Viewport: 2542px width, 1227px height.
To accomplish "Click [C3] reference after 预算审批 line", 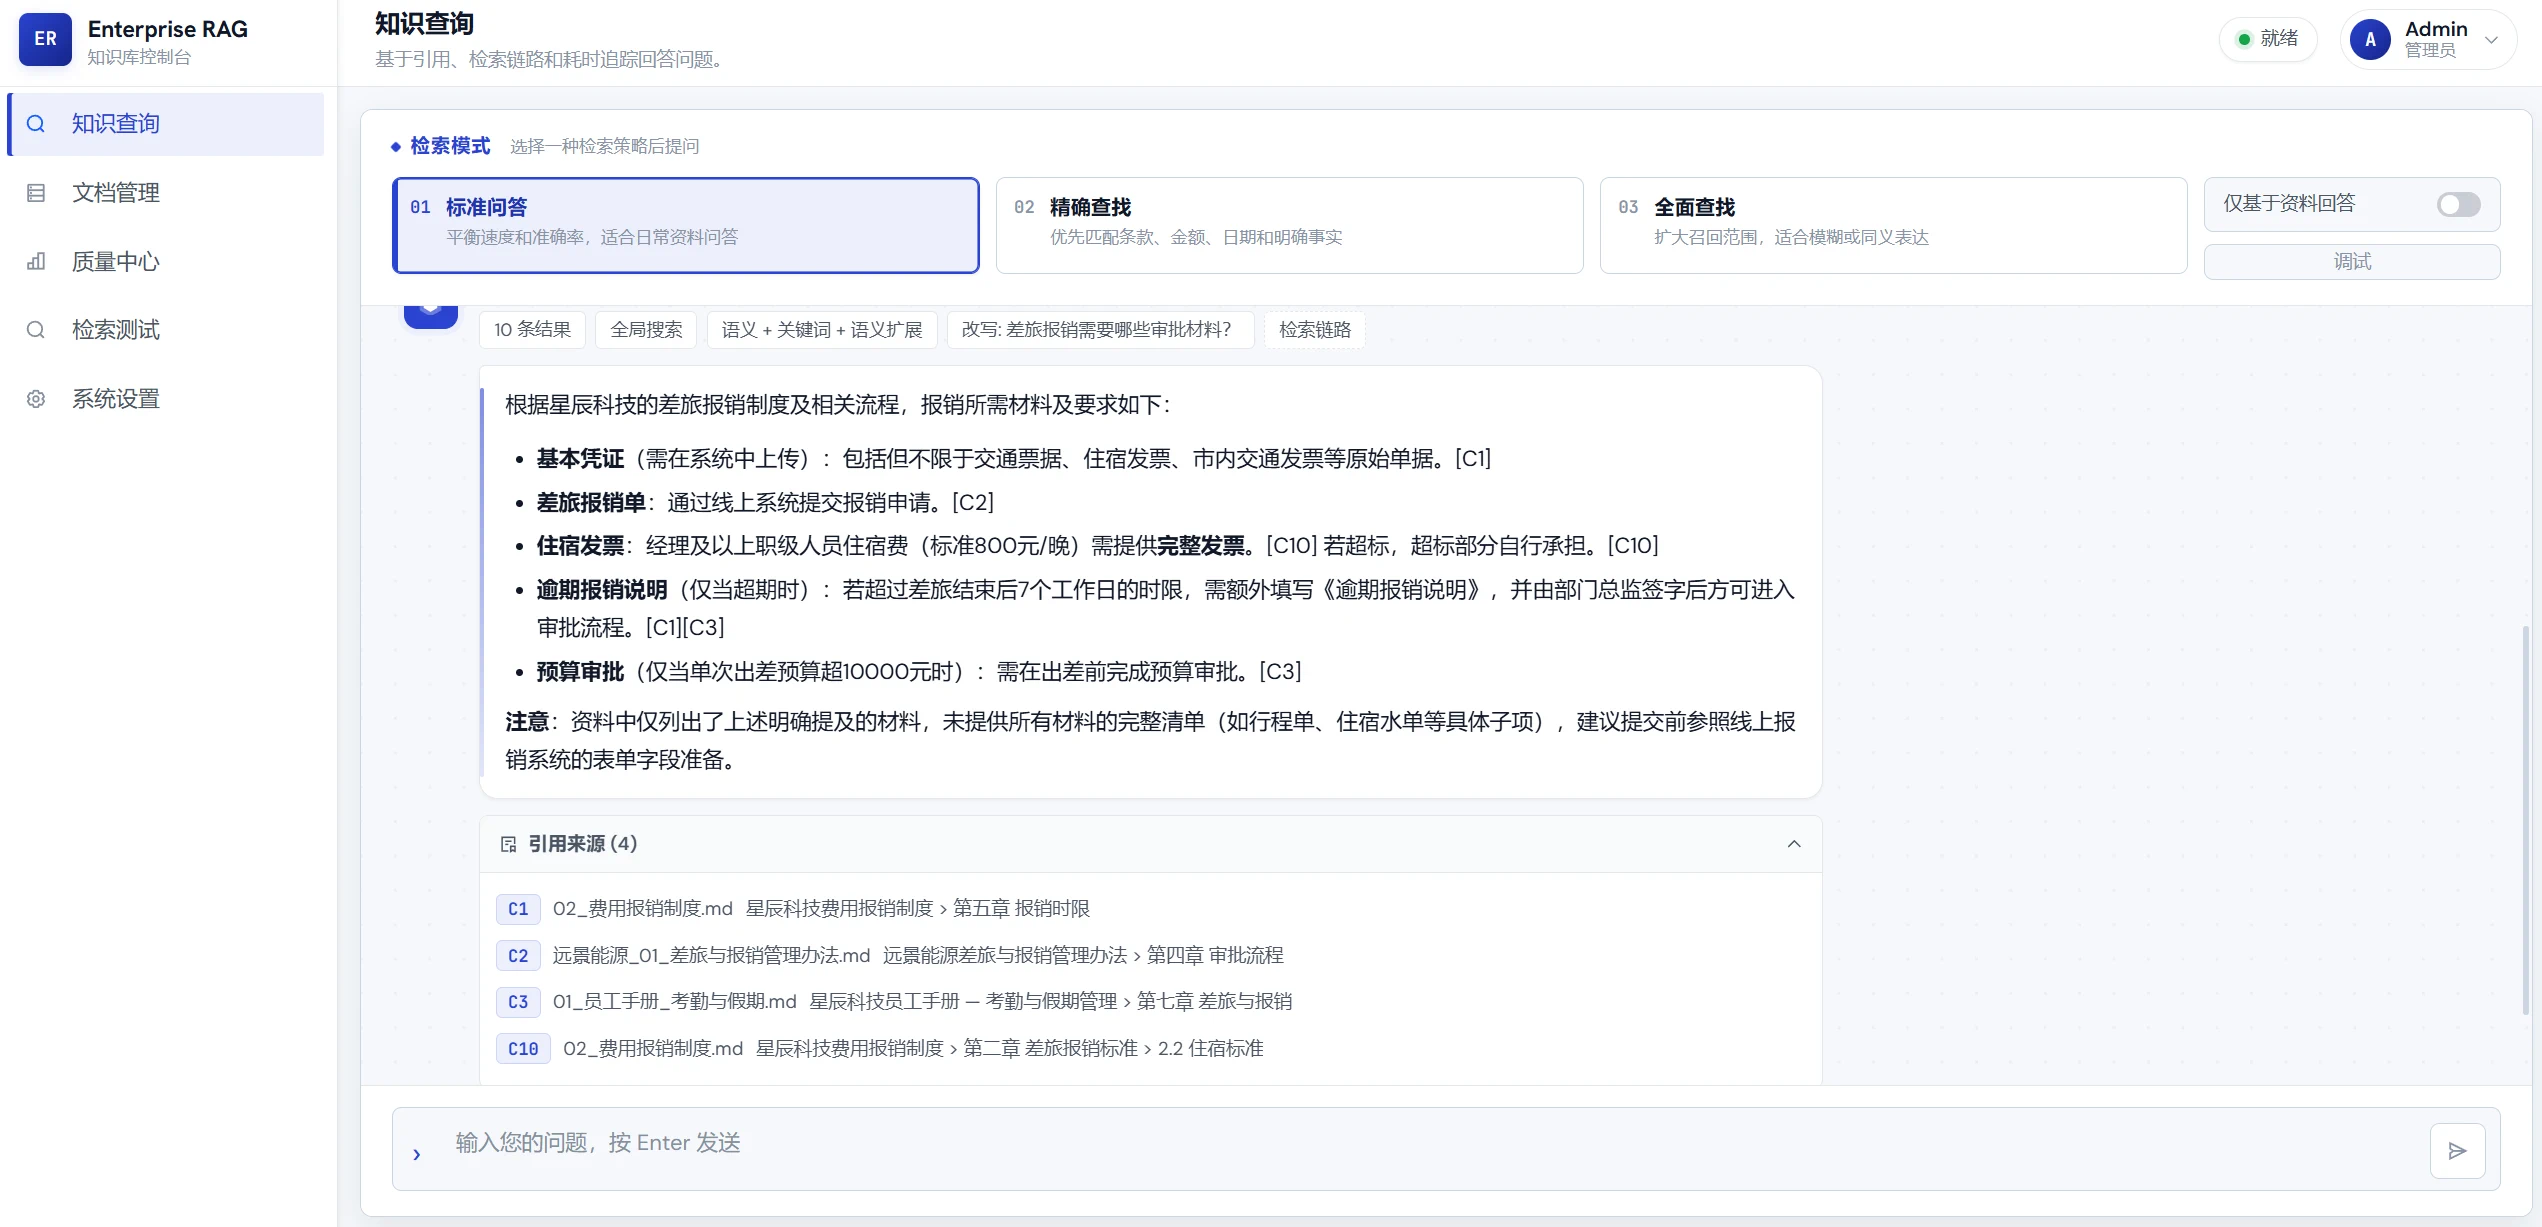I will click(x=1280, y=671).
